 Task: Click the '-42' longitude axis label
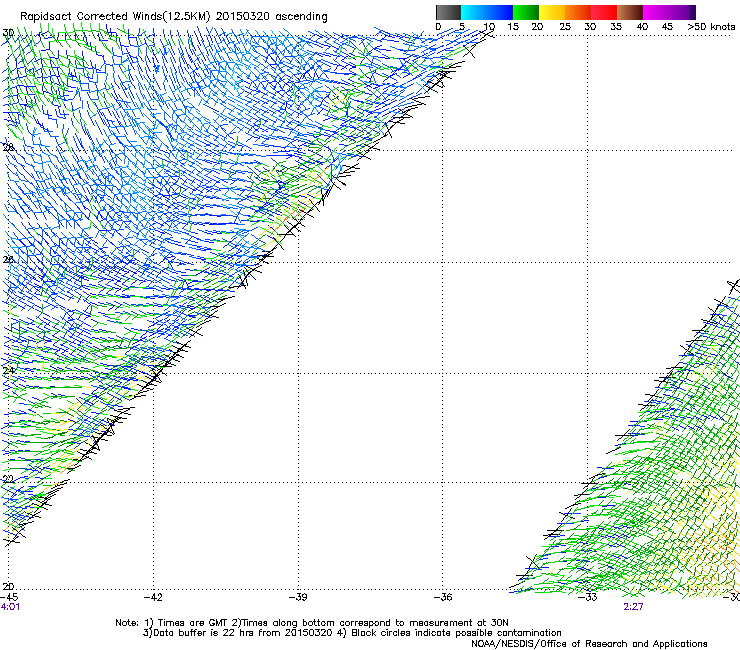(x=153, y=597)
